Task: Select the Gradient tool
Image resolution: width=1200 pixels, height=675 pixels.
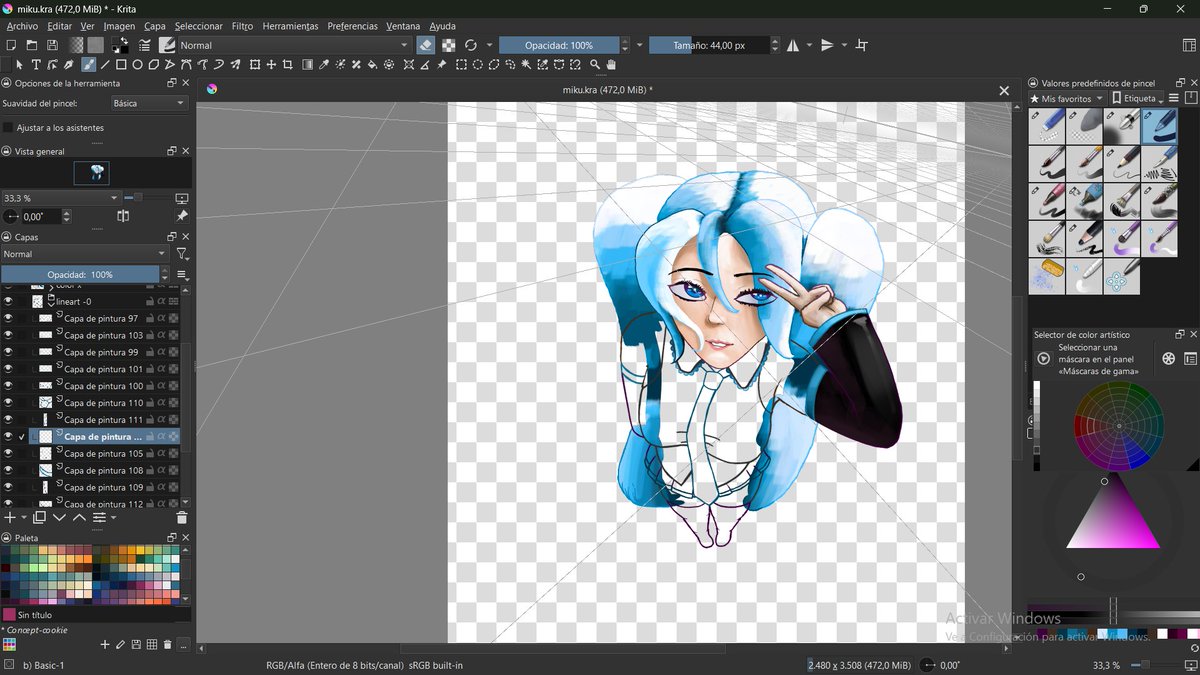Action: click(x=307, y=65)
